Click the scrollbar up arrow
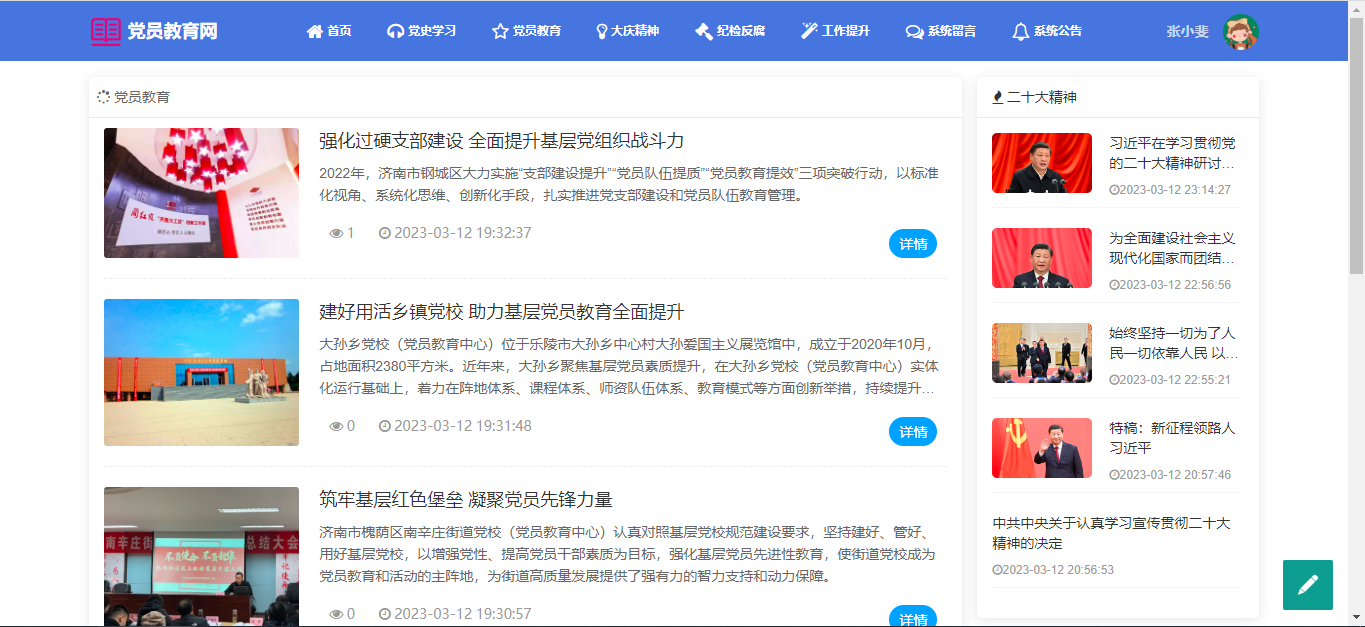Viewport: 1365px width, 627px height. tap(1356, 8)
